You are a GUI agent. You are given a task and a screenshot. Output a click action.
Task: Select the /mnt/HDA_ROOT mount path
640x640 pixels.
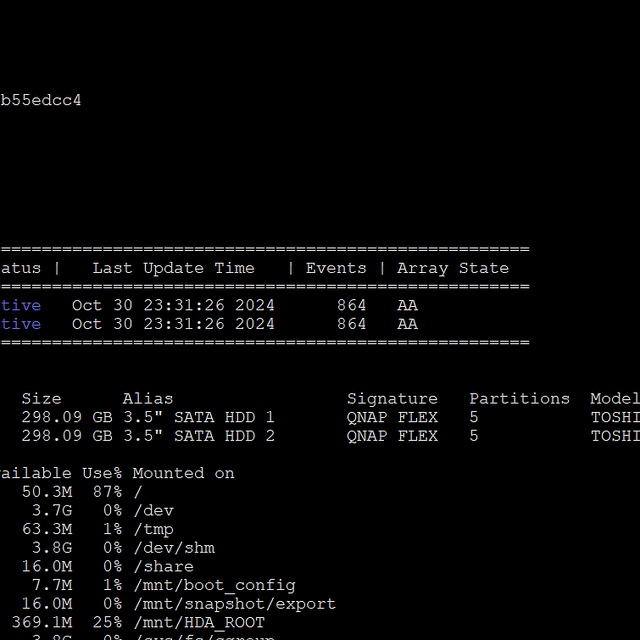(198, 622)
